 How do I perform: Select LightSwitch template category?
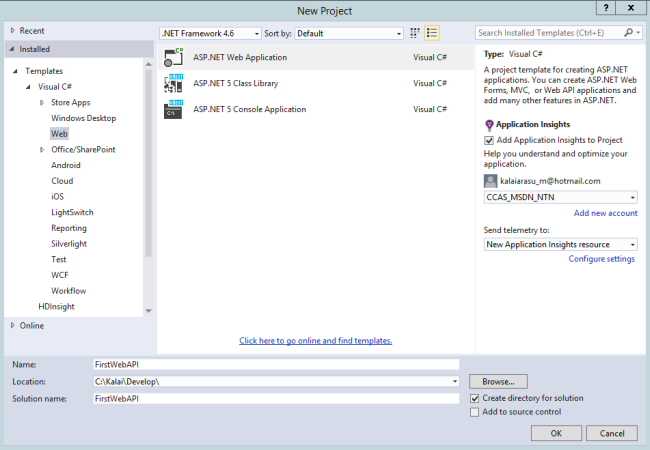[72, 213]
